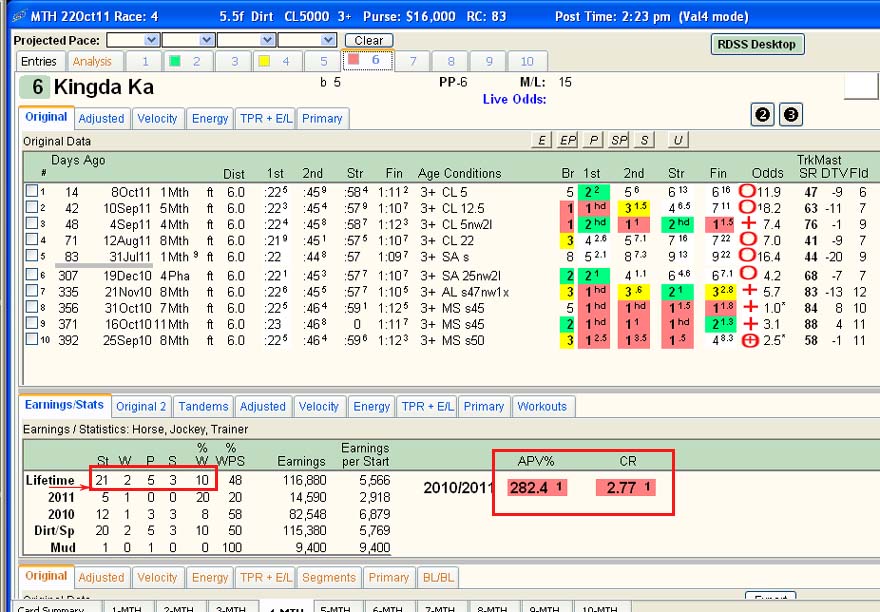880x612 pixels.
Task: Click red plus icon in 4Sep11 row
Action: pyautogui.click(x=750, y=223)
